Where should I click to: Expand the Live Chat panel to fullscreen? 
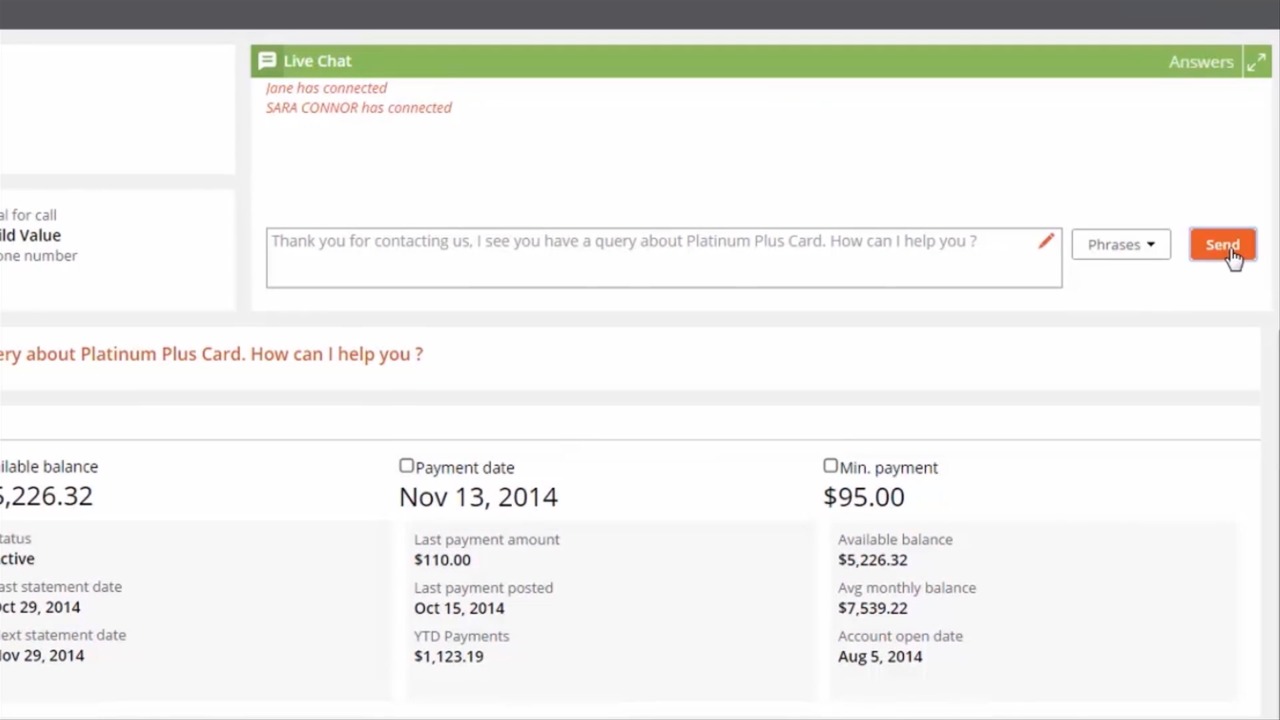coord(1256,62)
